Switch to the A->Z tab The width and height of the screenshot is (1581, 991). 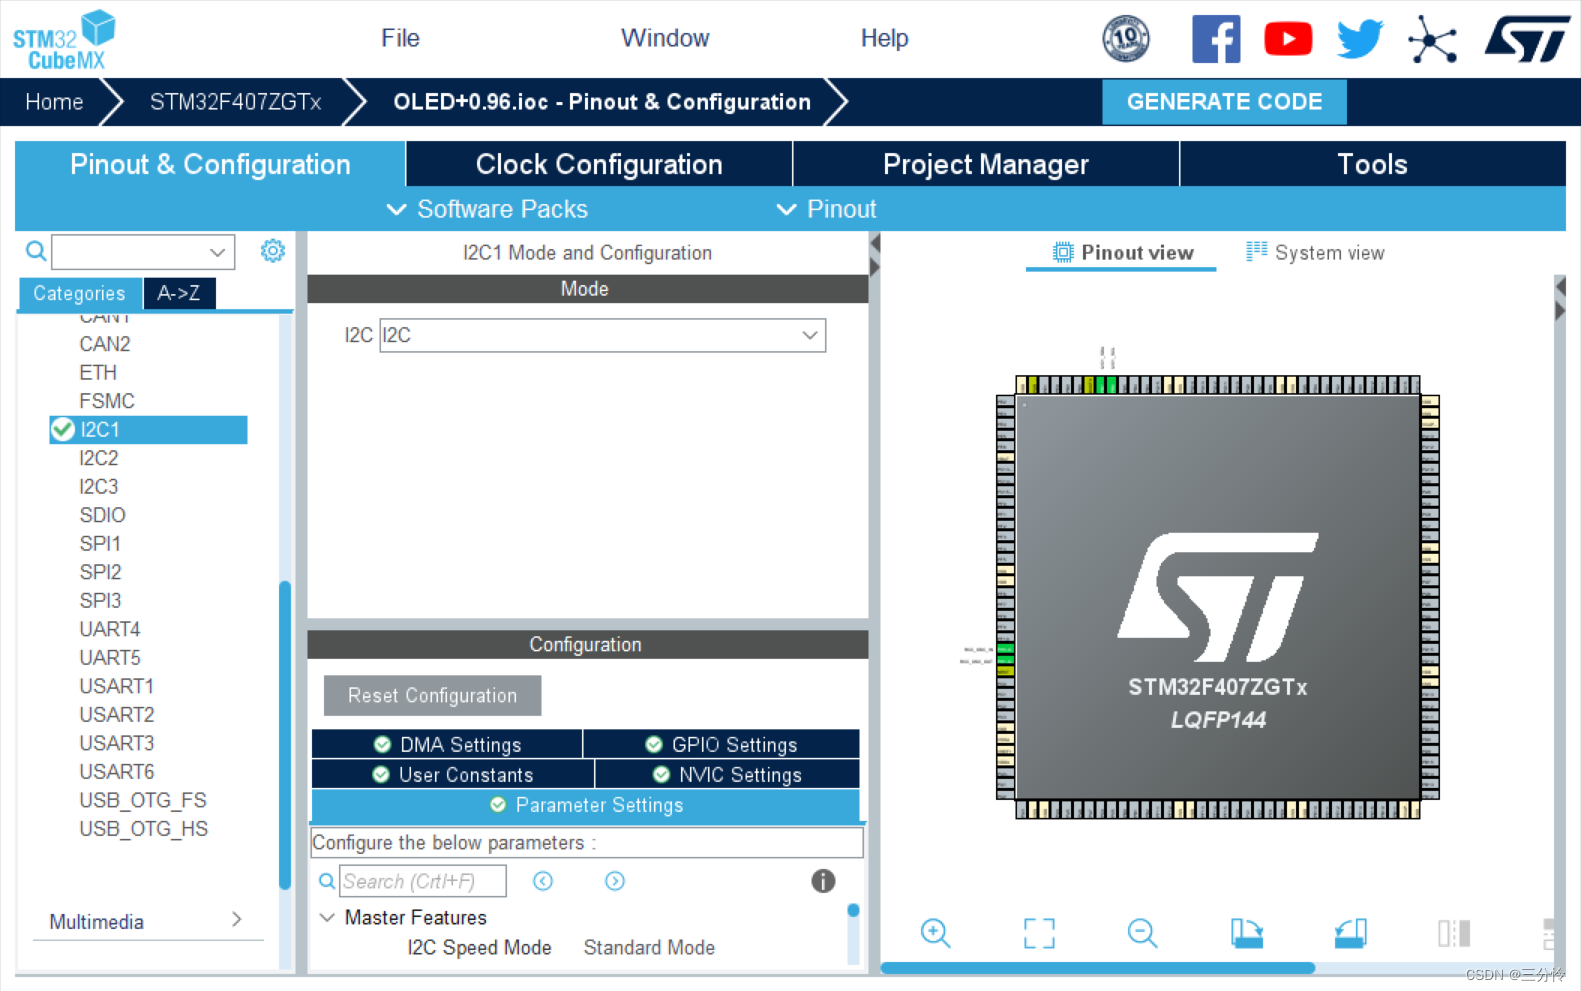coord(179,293)
